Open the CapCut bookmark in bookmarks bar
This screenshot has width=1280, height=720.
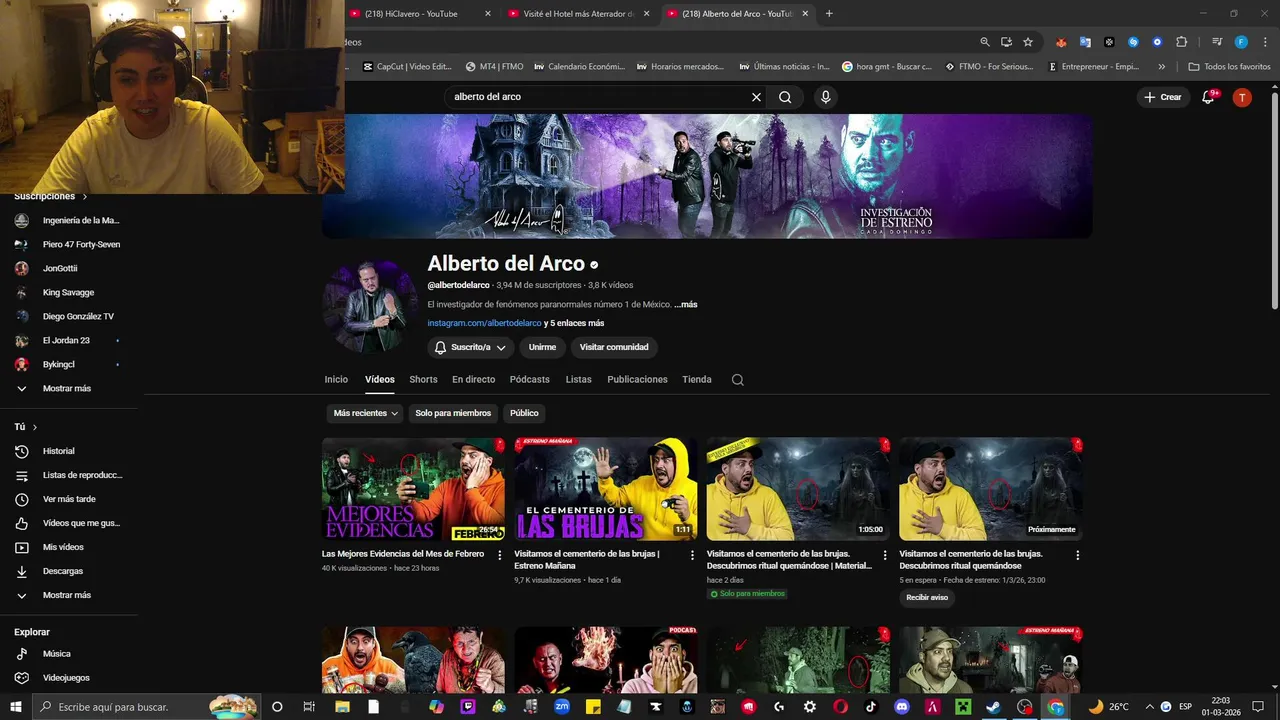pos(406,67)
